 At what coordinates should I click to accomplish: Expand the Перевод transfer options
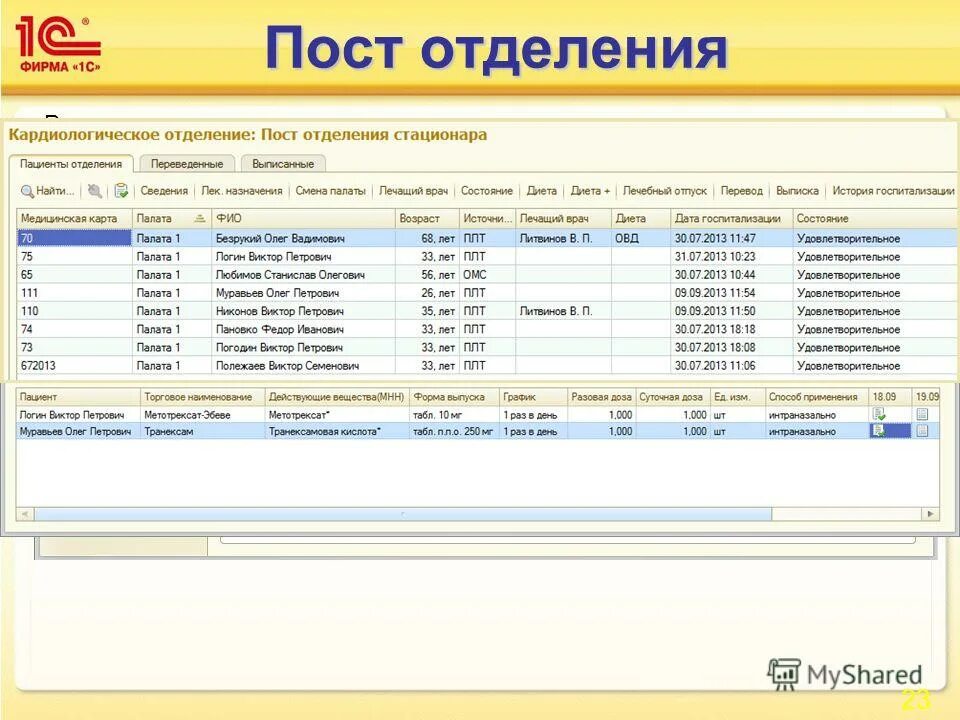(x=744, y=190)
